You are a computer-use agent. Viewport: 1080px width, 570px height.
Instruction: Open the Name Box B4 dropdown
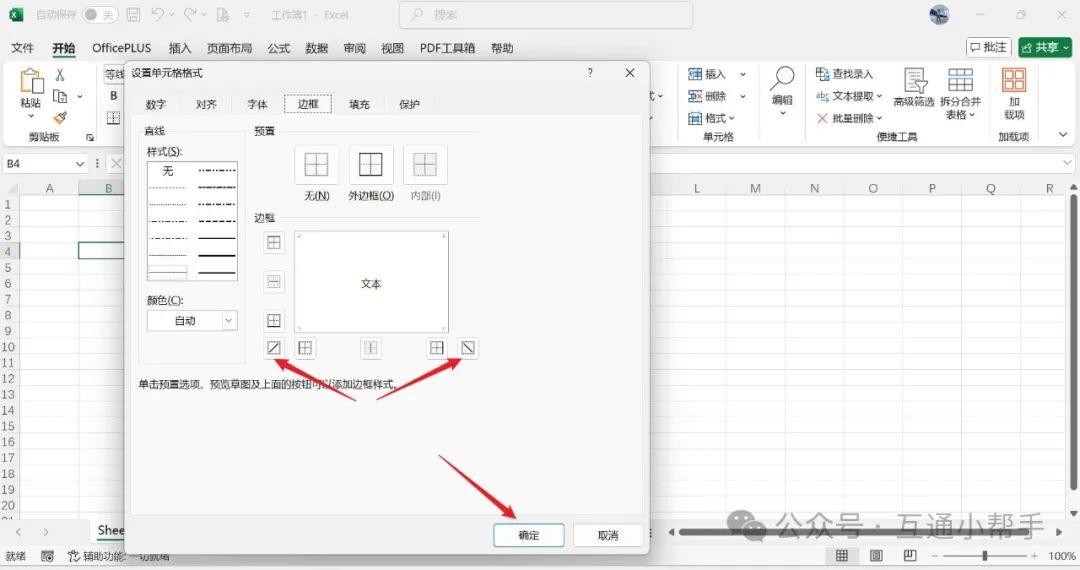click(x=80, y=164)
